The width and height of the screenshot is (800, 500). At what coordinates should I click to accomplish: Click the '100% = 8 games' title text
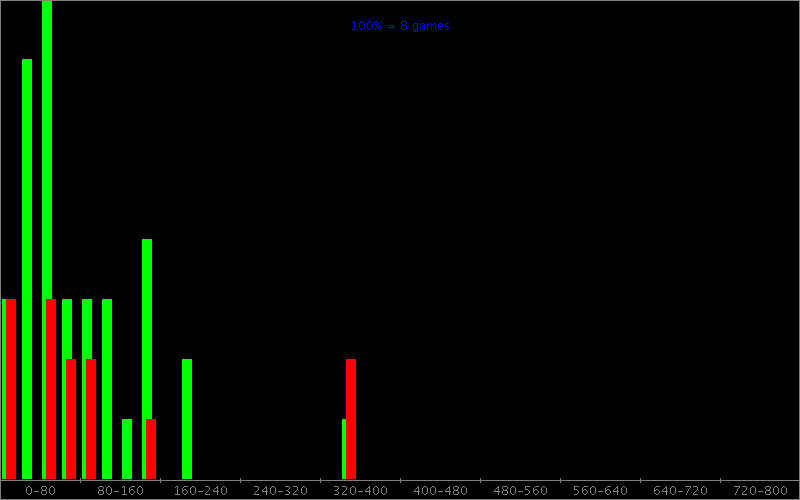pos(400,26)
